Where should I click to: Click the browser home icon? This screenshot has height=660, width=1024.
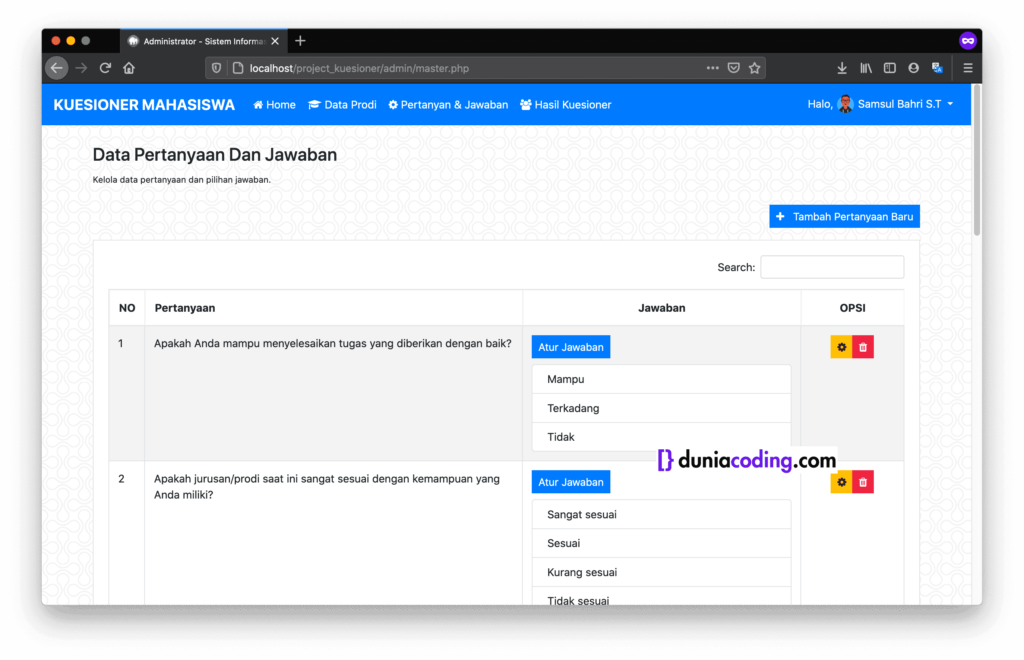pos(129,68)
